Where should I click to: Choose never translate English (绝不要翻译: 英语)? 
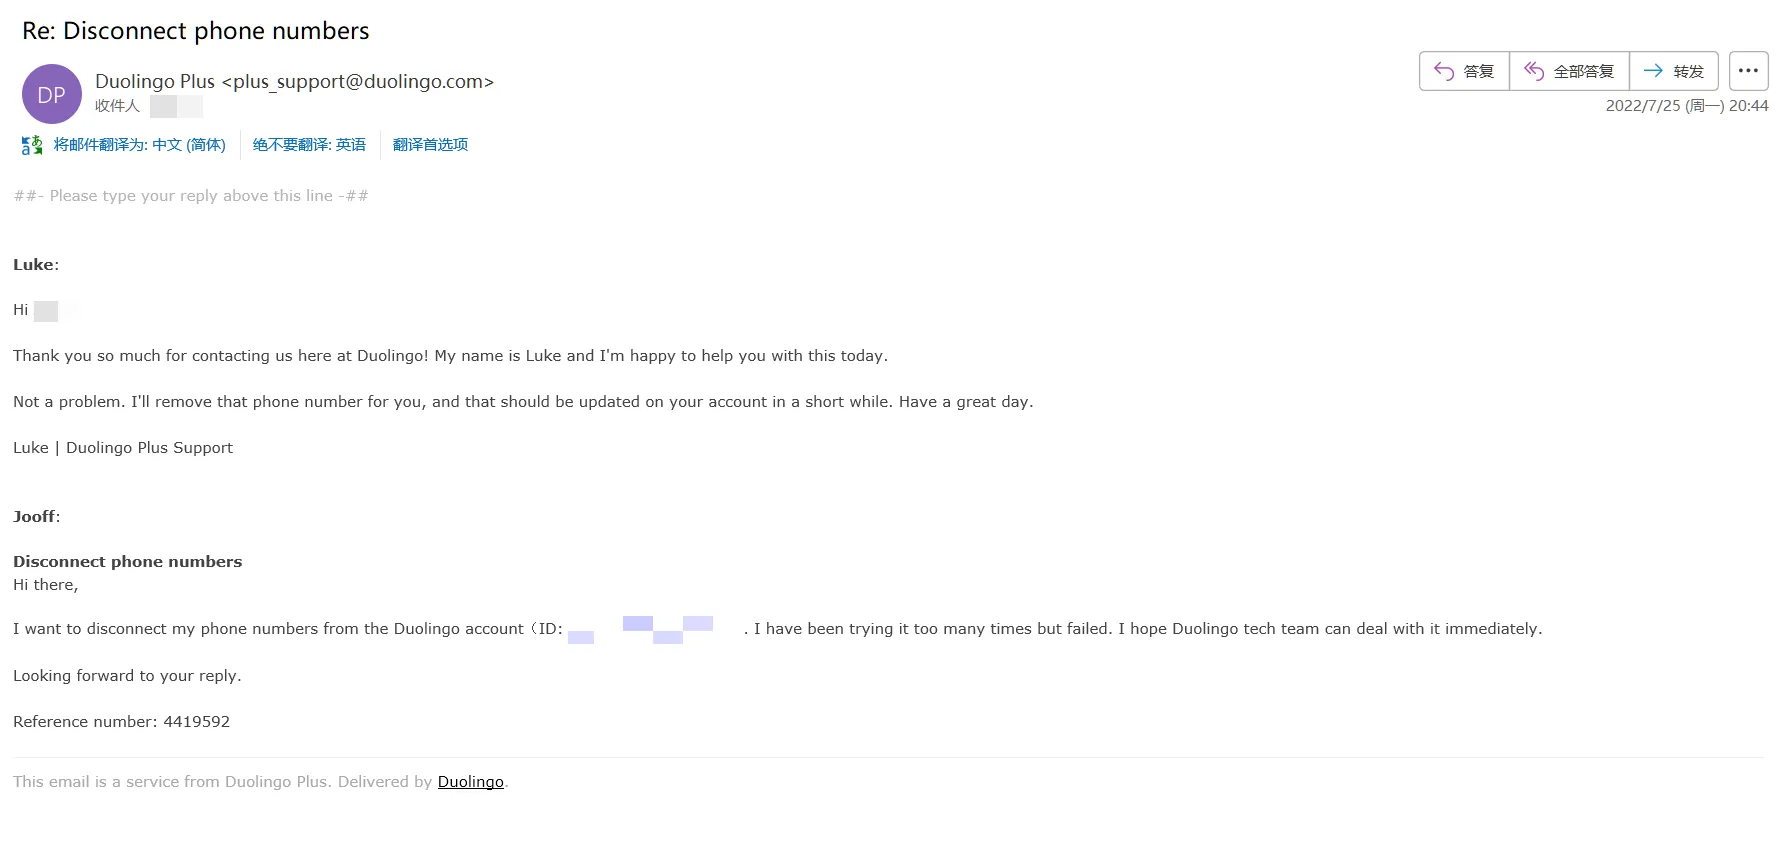(309, 145)
